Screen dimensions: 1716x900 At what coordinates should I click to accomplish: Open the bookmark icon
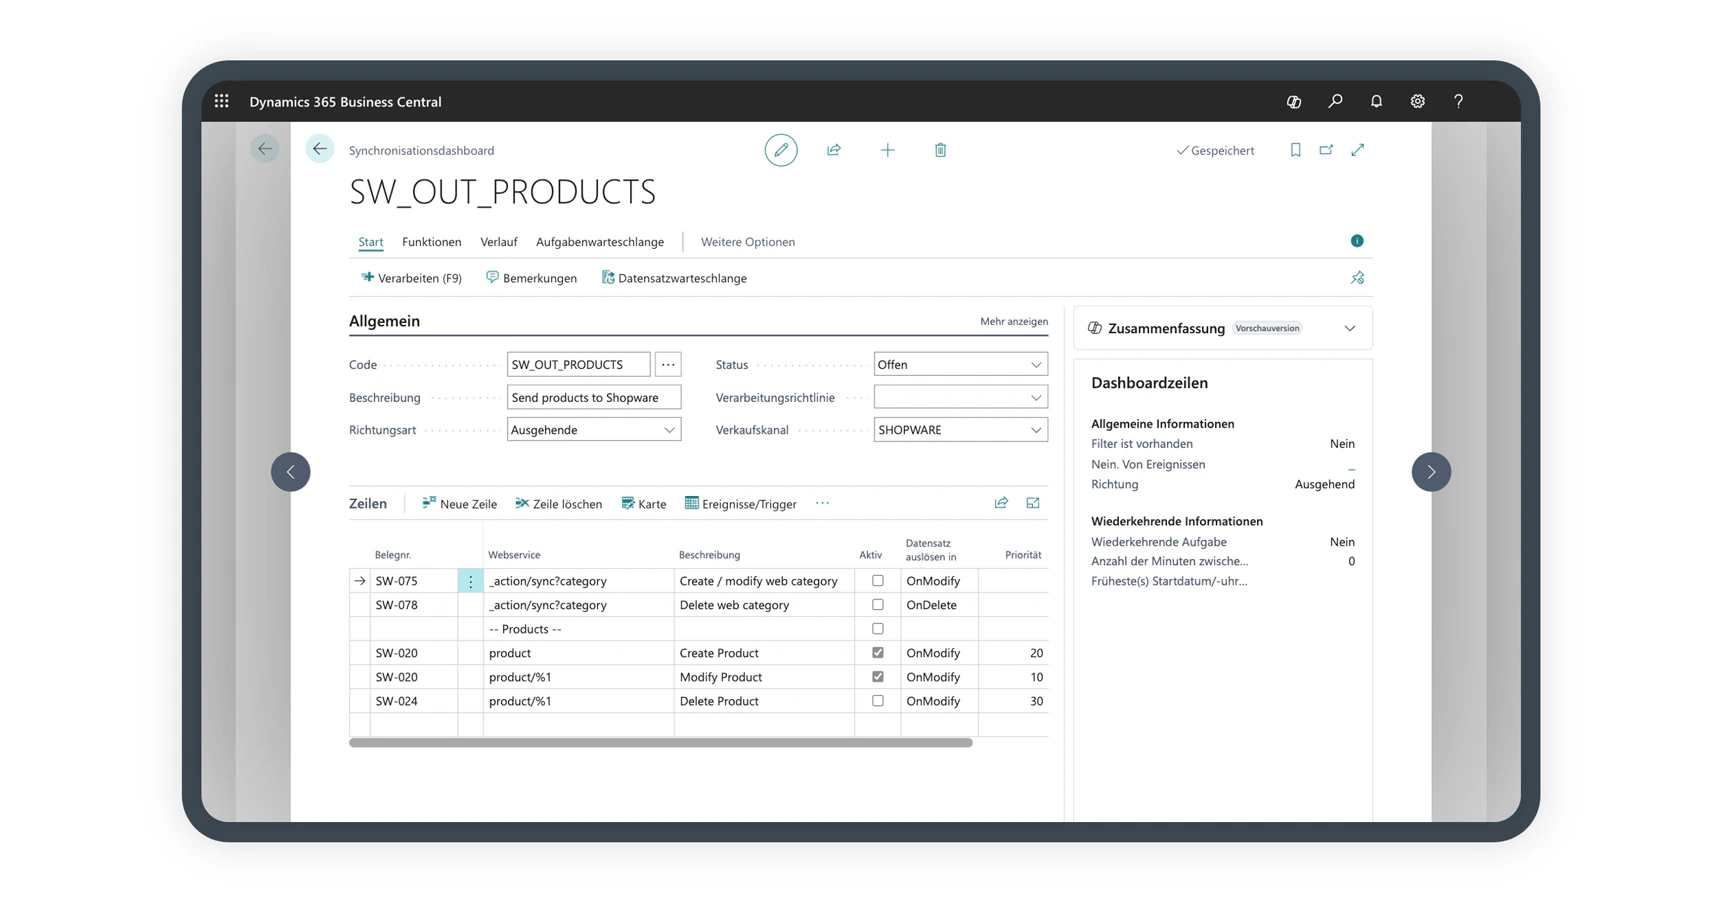pos(1295,150)
